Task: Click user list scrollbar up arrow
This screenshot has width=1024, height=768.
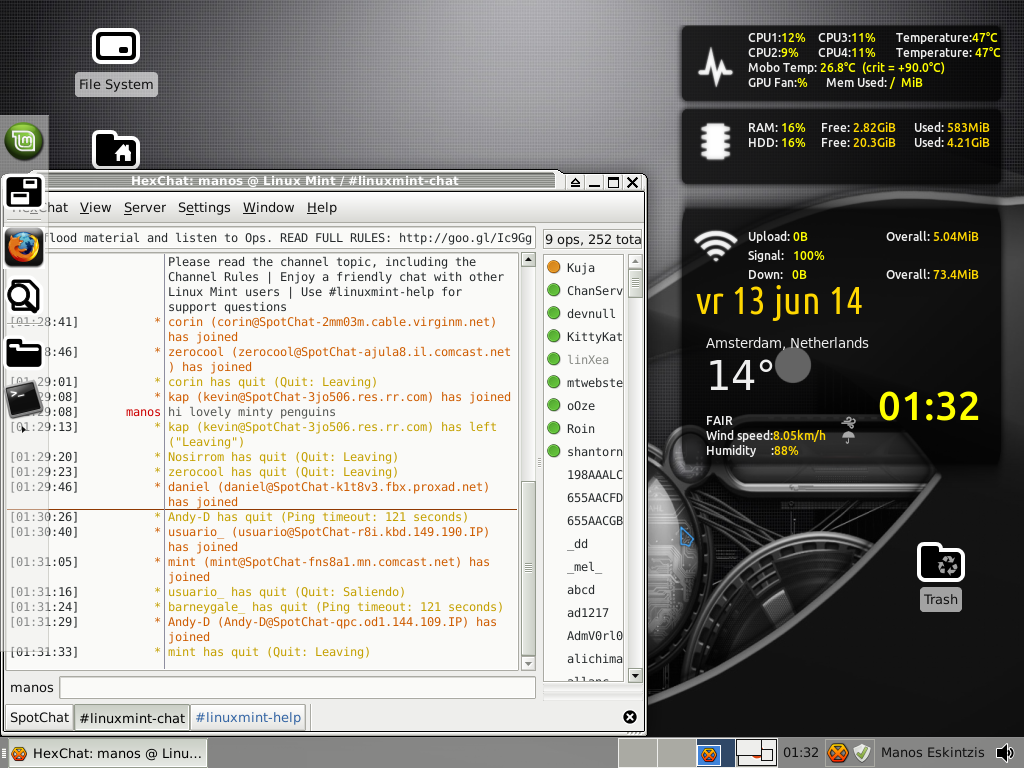Action: [x=635, y=261]
